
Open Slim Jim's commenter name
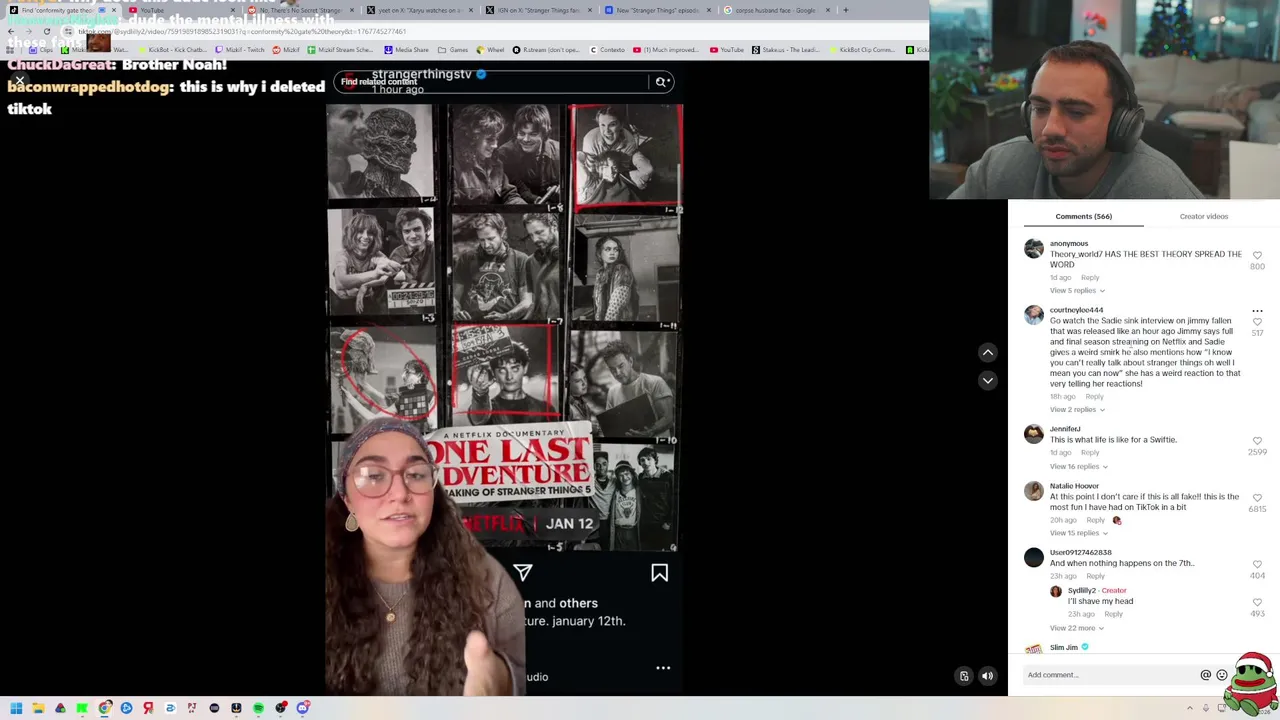[1064, 647]
